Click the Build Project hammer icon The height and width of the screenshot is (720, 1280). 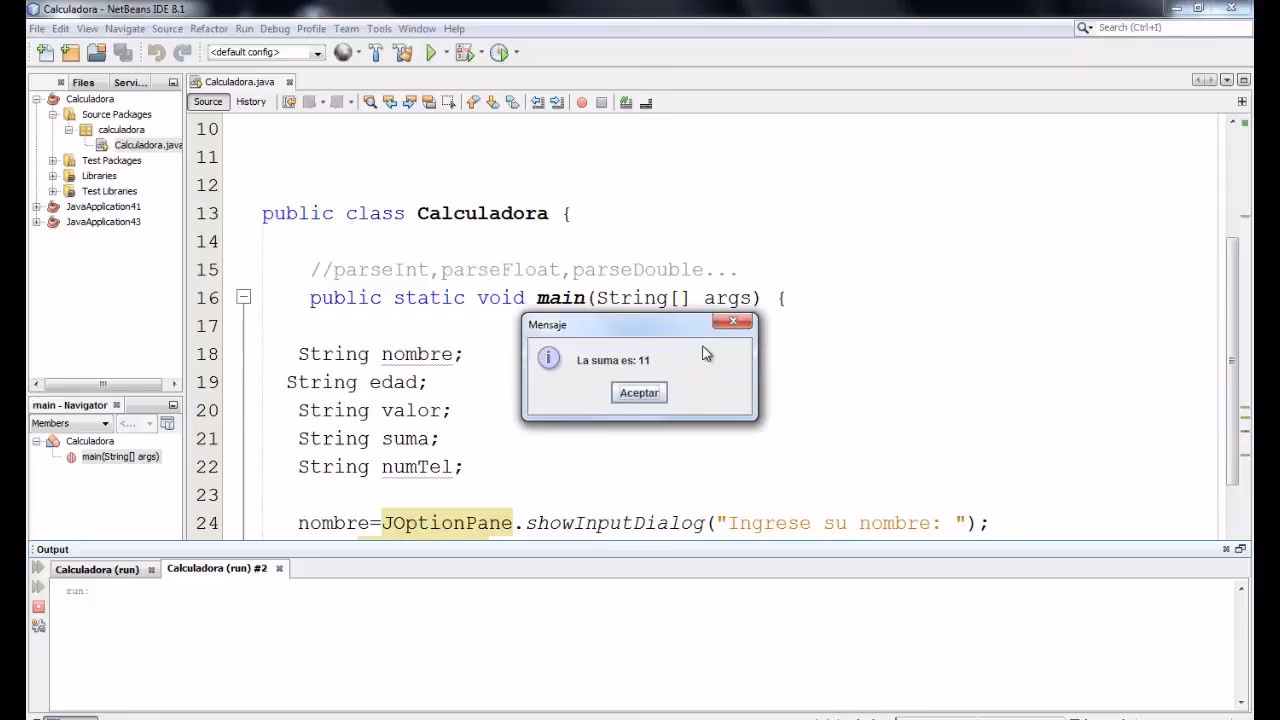tap(376, 53)
